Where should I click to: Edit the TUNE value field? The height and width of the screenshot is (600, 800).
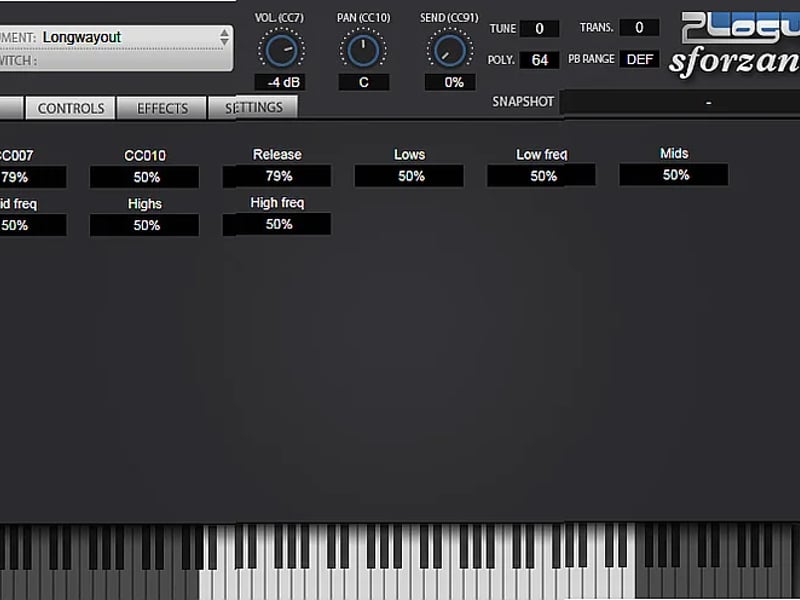(x=539, y=28)
